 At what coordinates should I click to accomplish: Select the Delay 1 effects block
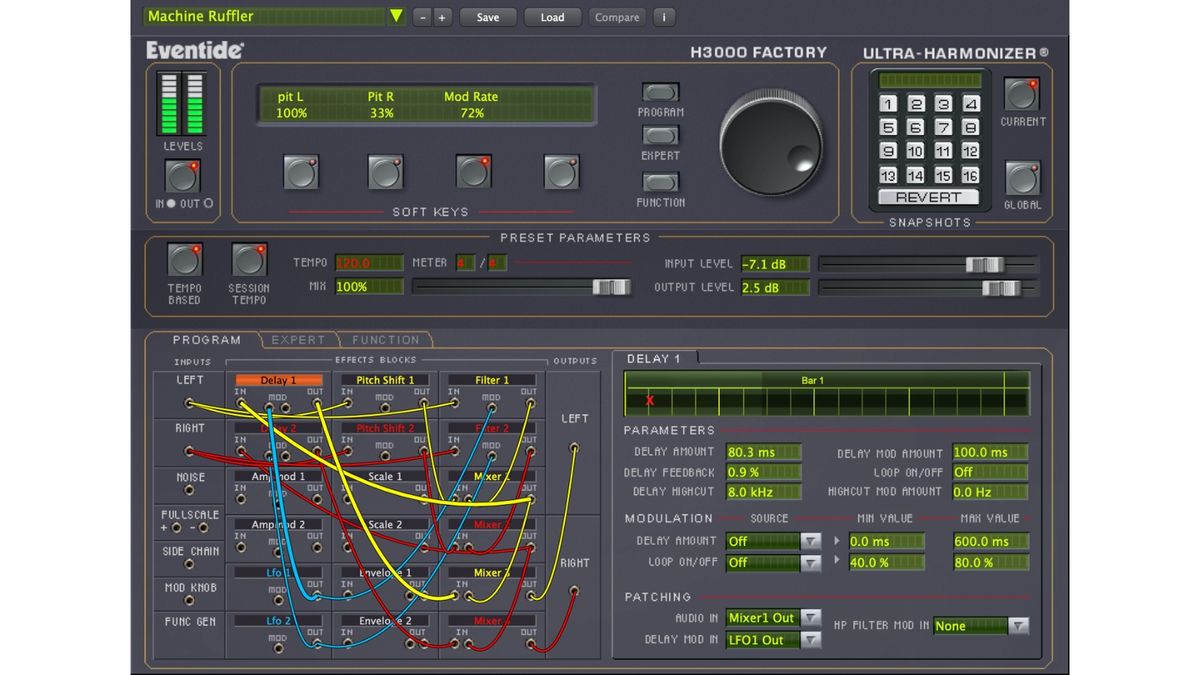[277, 380]
